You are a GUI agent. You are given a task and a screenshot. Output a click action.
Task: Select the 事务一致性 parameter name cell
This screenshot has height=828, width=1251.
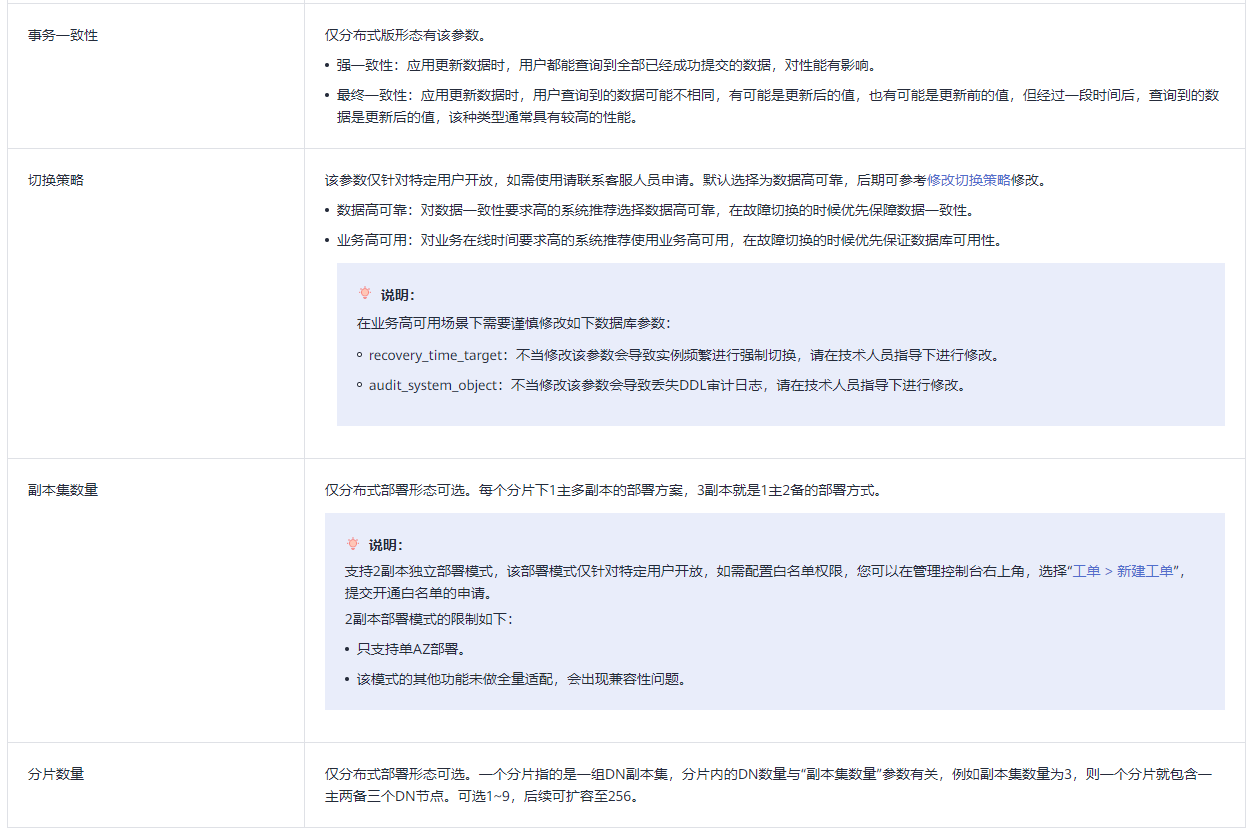(156, 76)
